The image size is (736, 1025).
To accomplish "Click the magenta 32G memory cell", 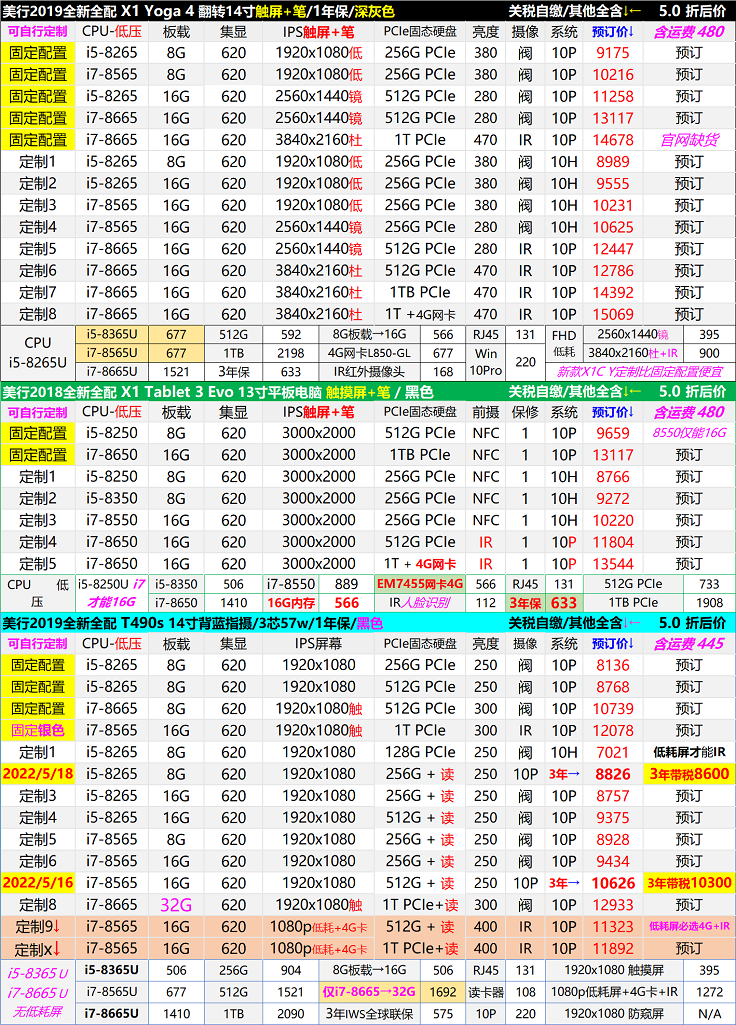I will [x=176, y=905].
